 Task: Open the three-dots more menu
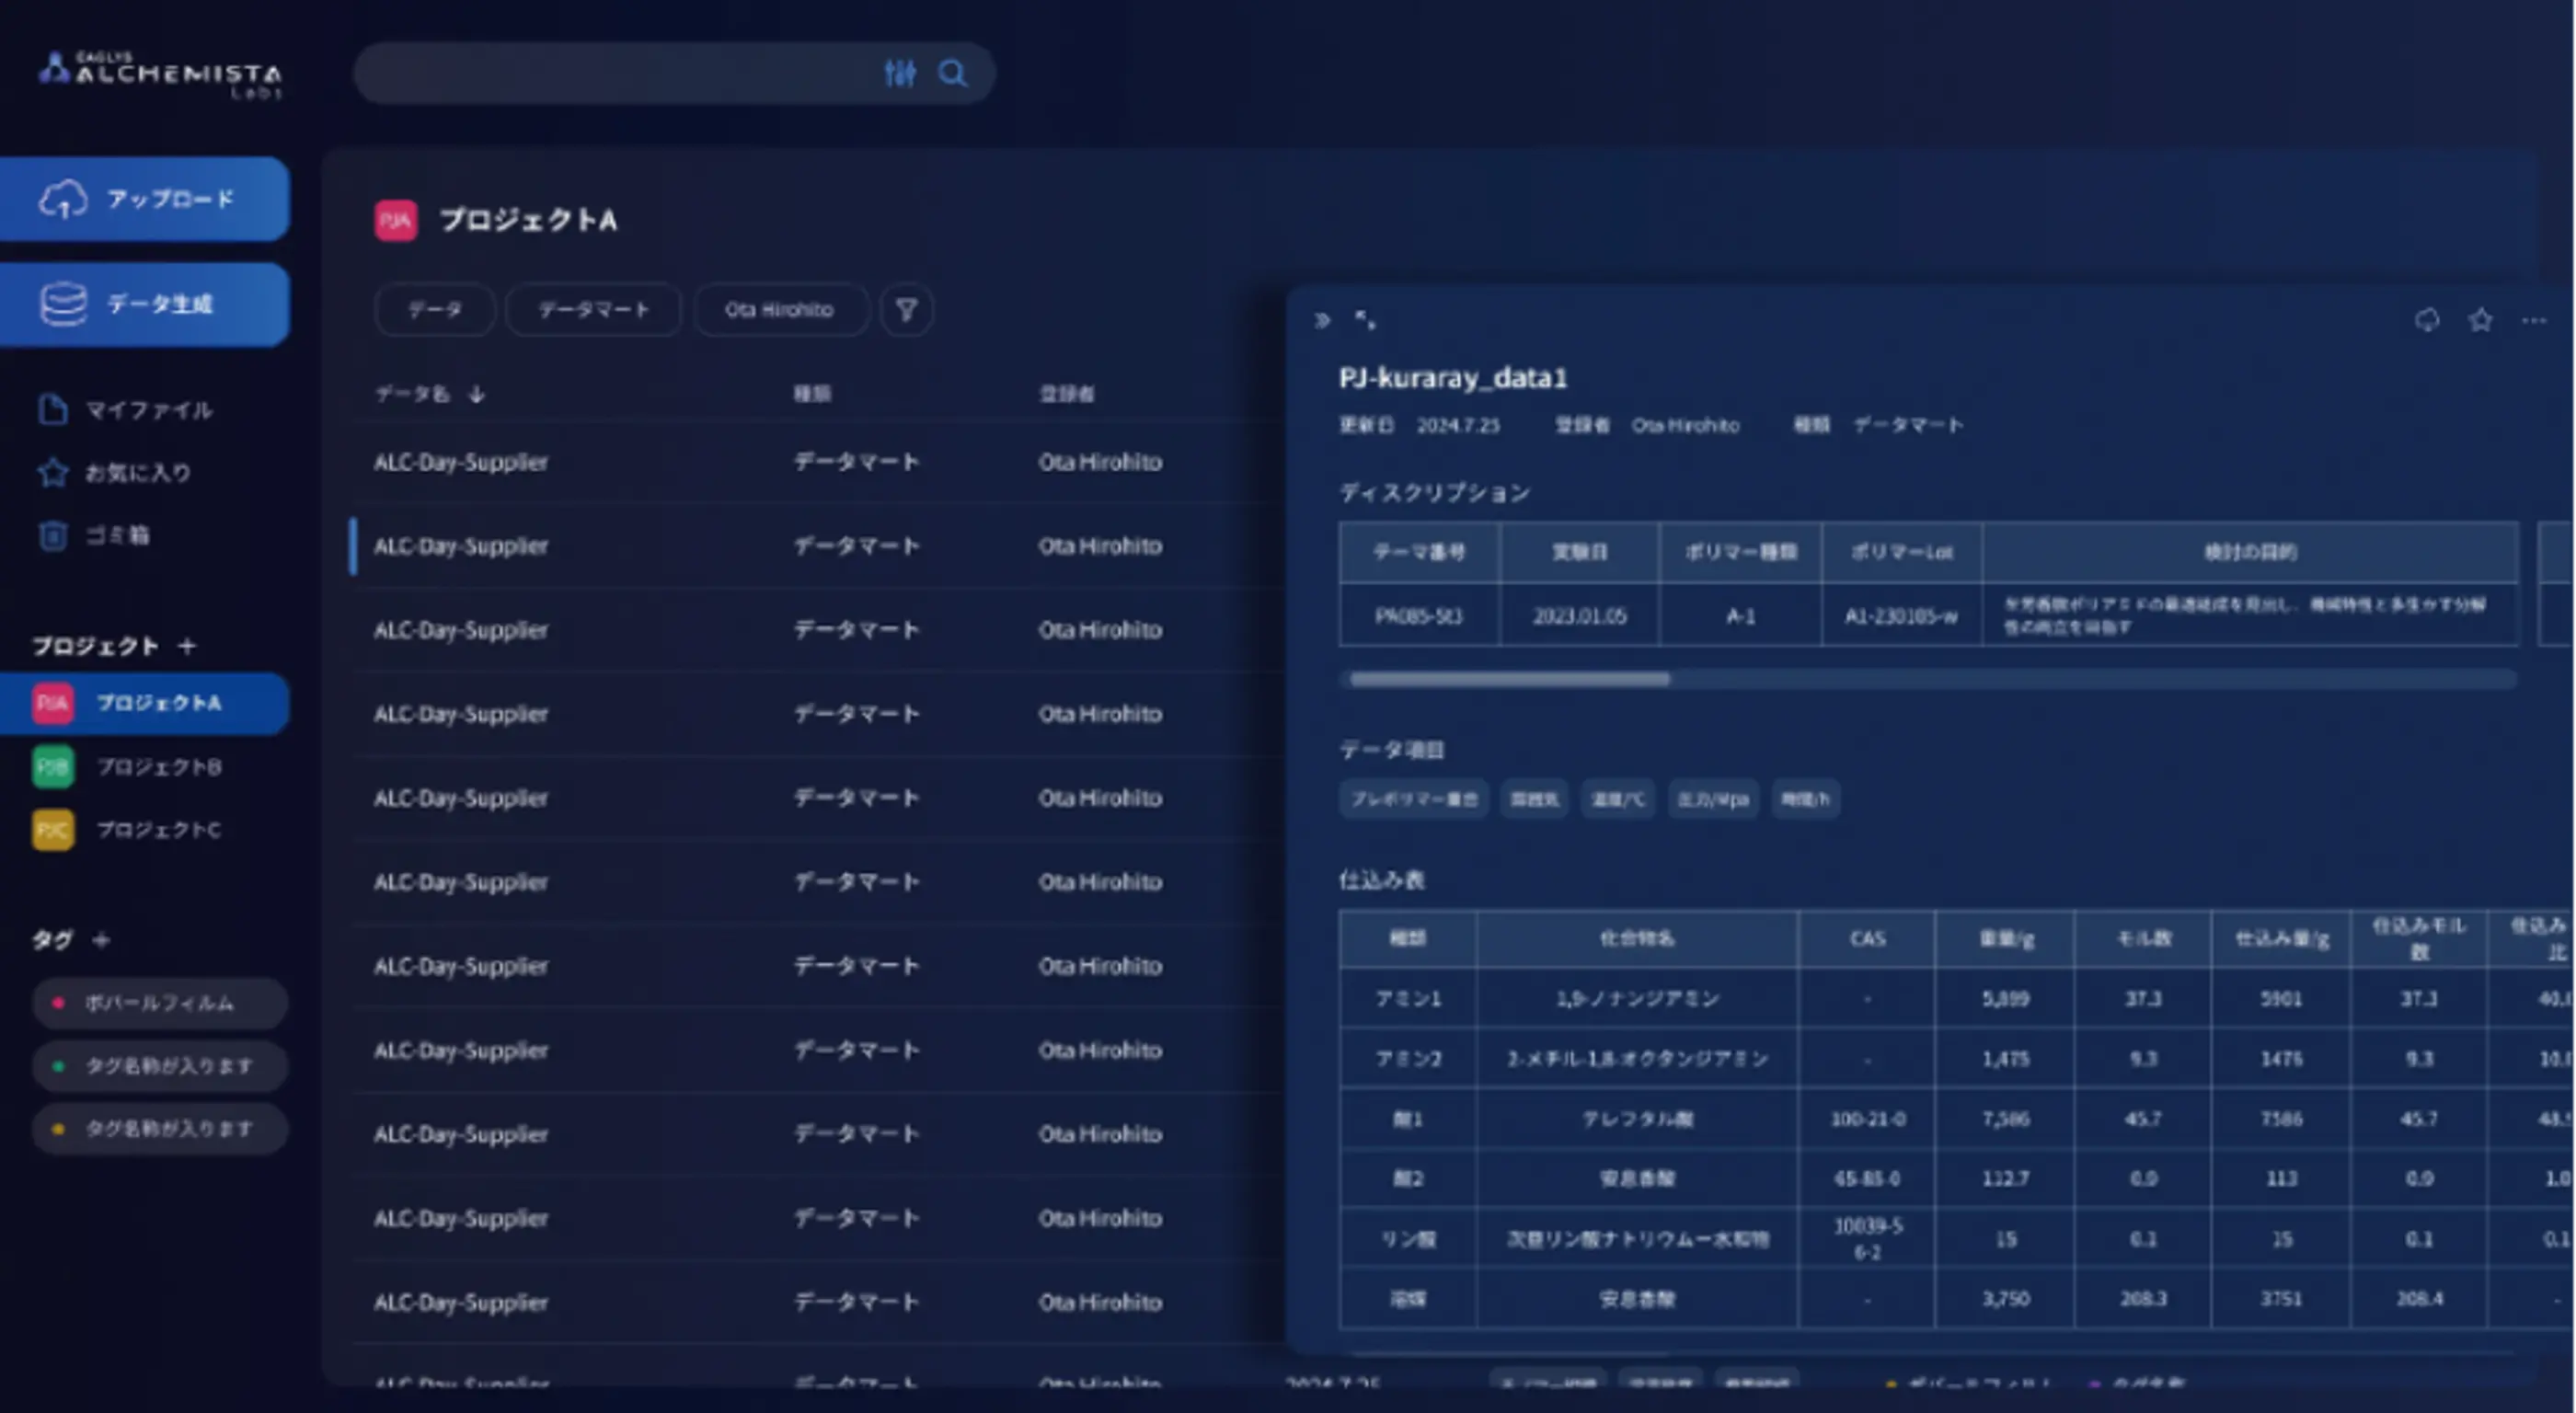click(x=2533, y=320)
